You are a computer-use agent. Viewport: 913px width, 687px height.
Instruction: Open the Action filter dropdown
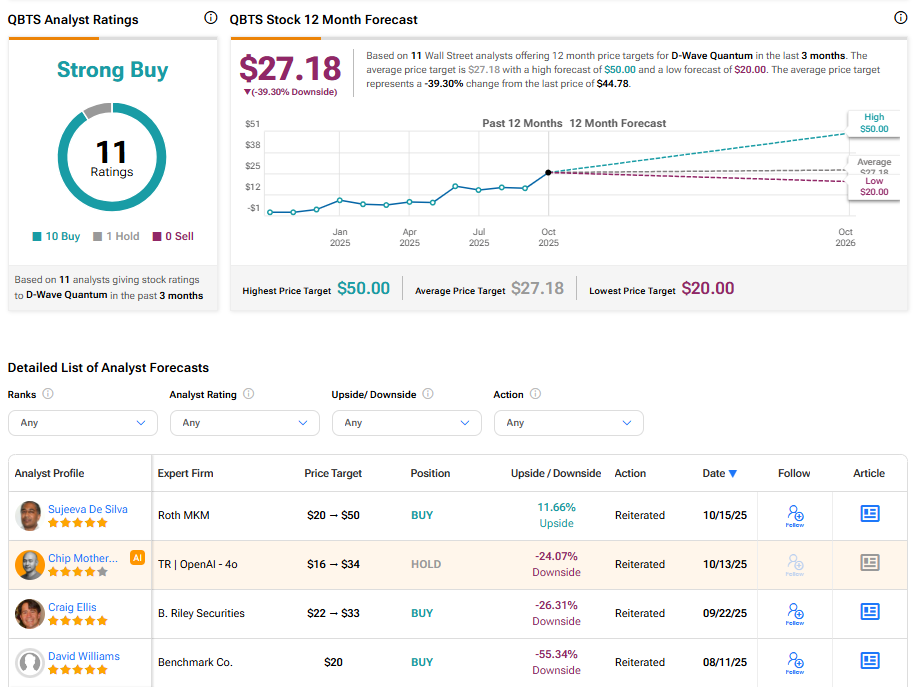click(569, 423)
